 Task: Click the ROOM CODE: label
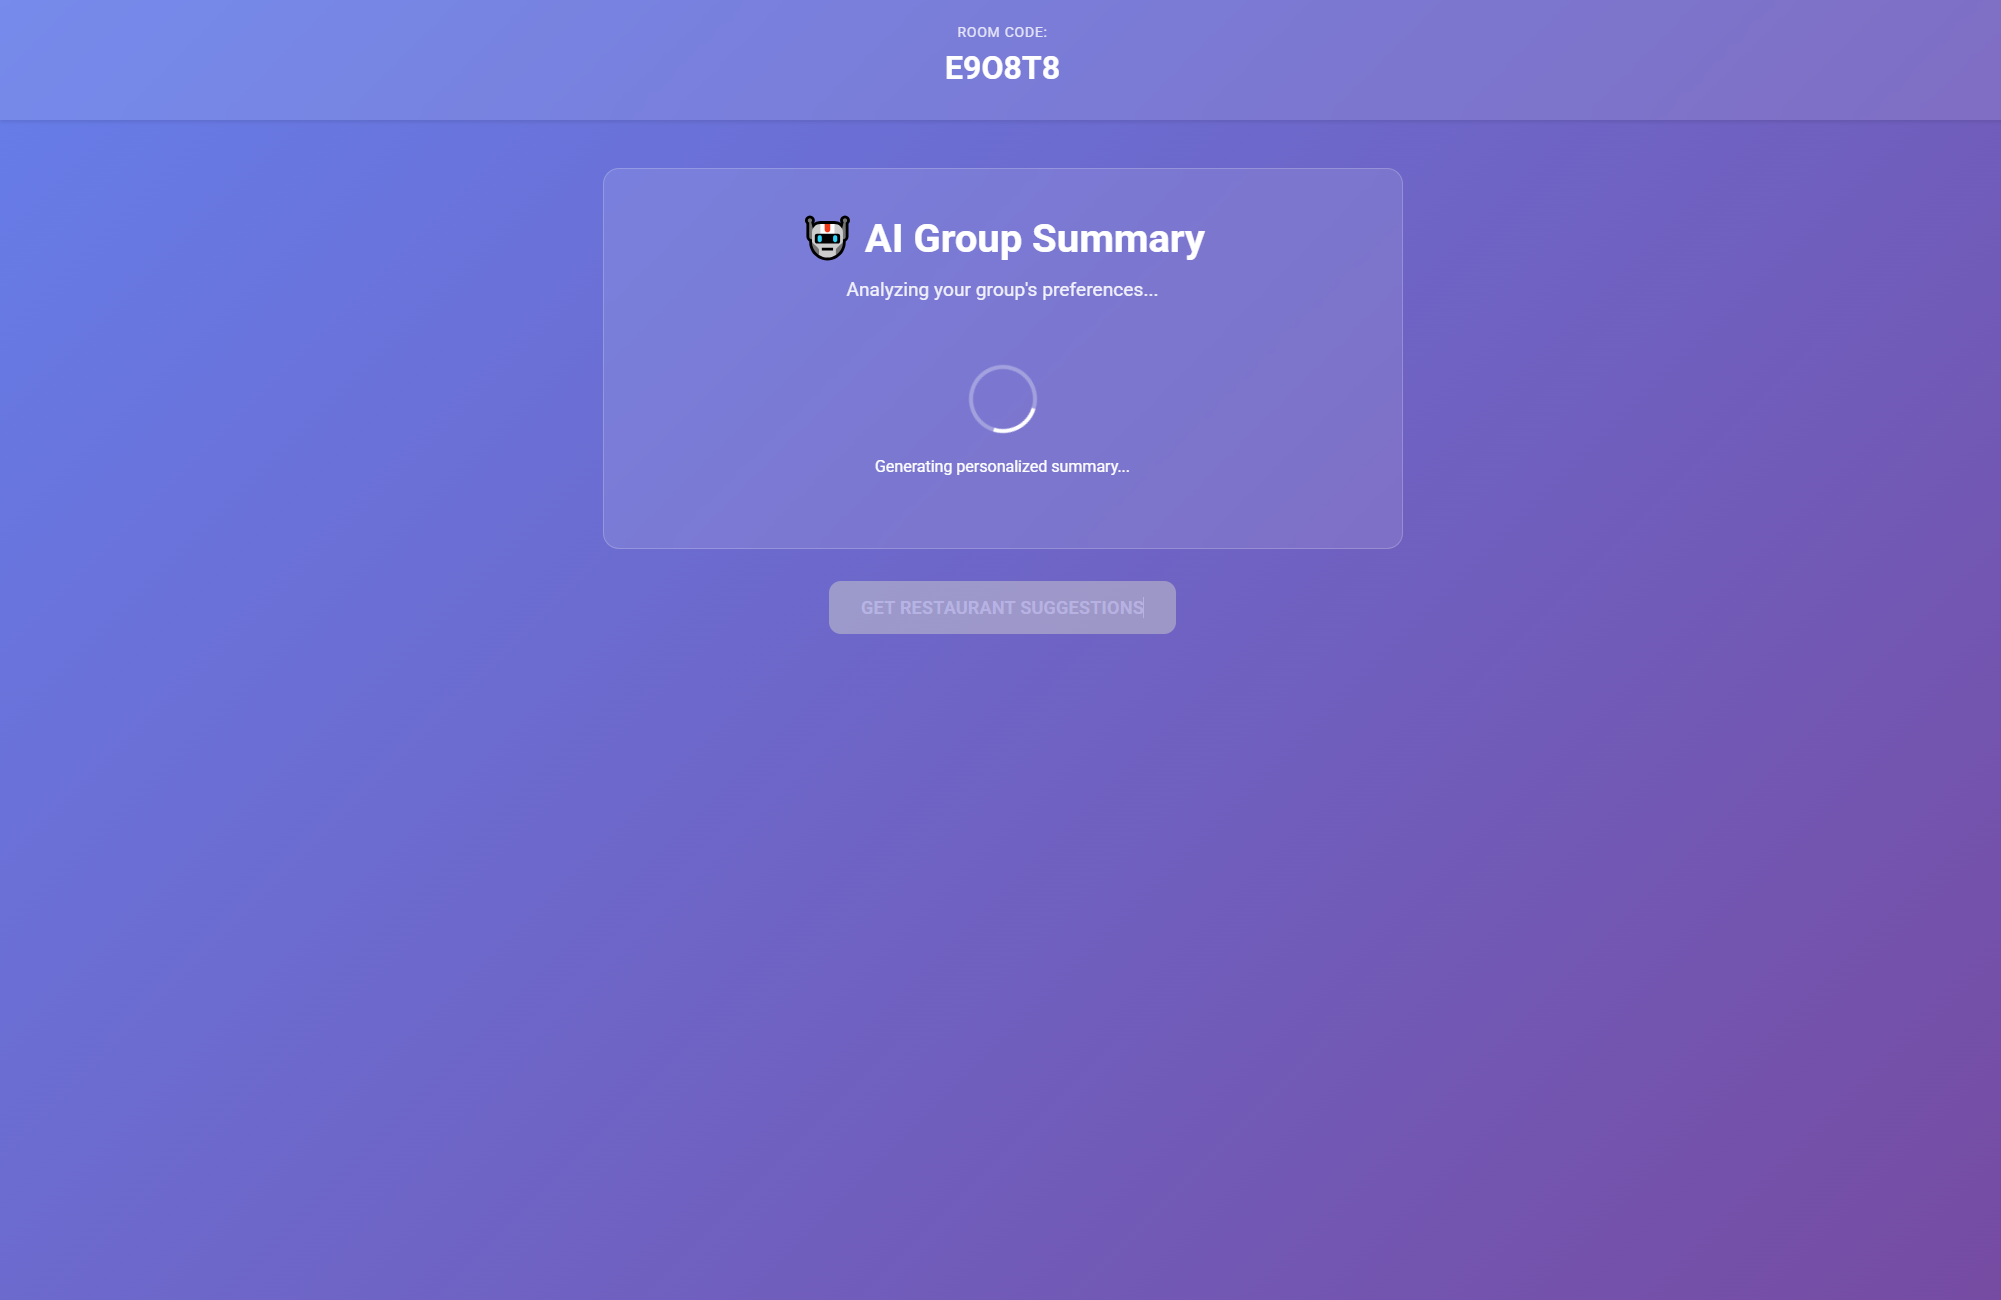point(1002,32)
